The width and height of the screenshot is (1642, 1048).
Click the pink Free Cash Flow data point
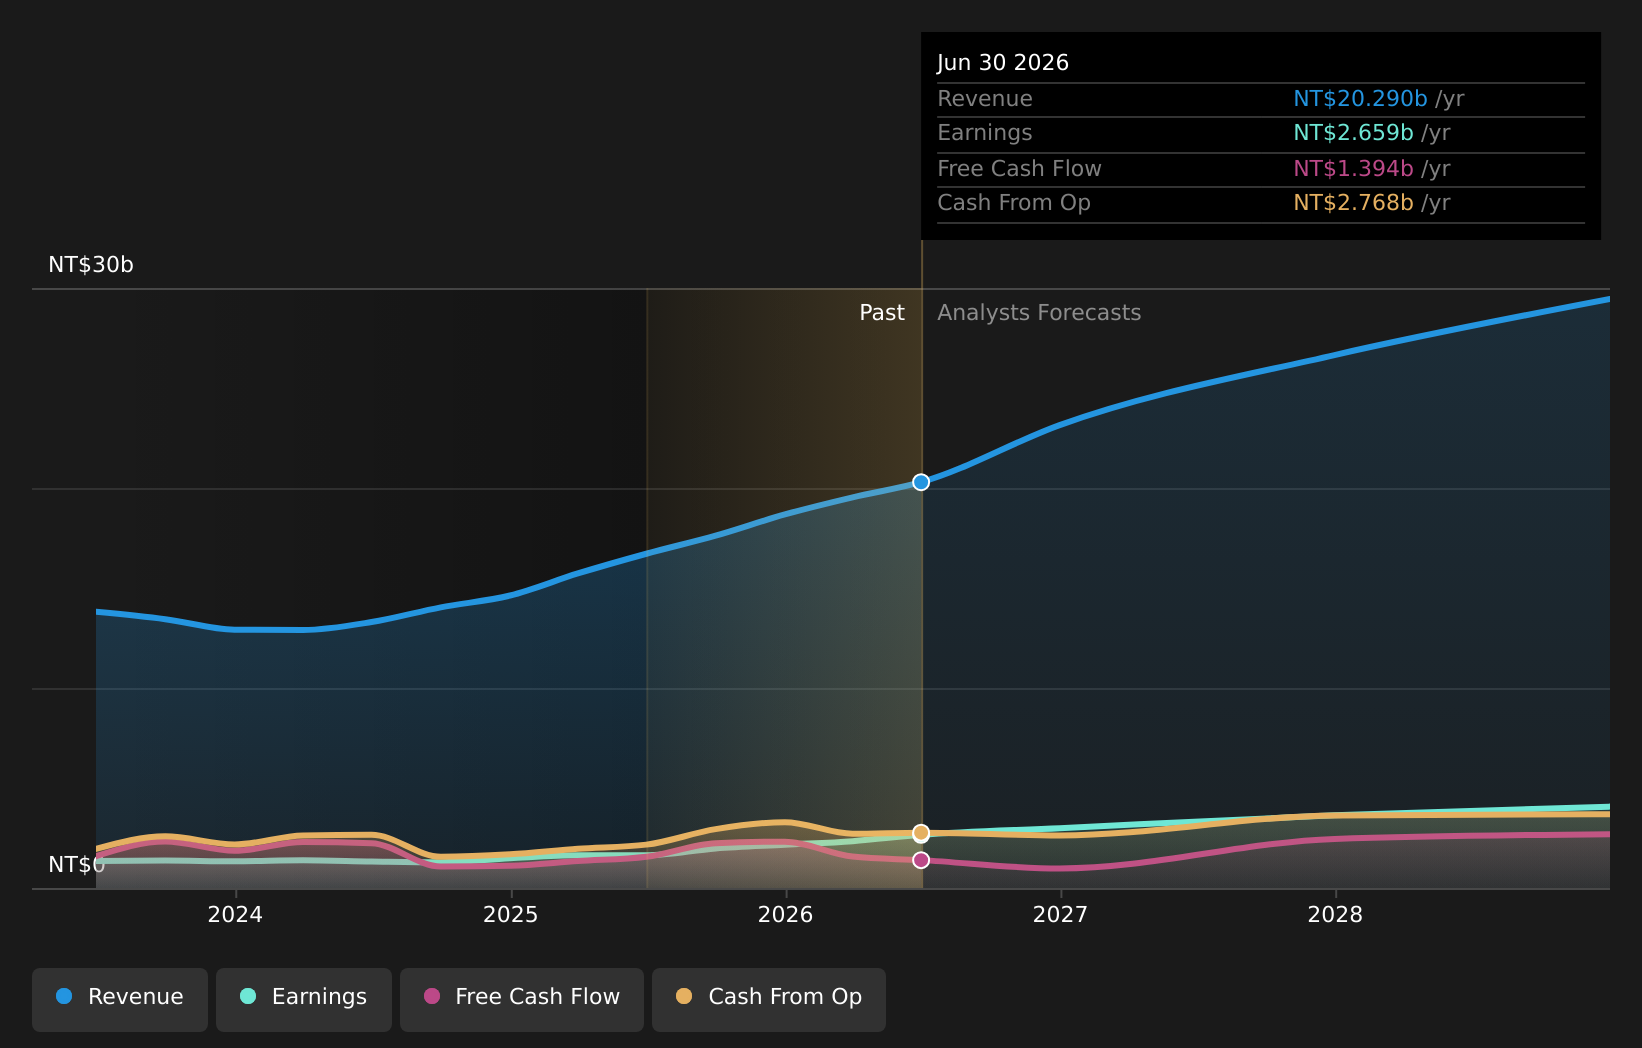921,860
